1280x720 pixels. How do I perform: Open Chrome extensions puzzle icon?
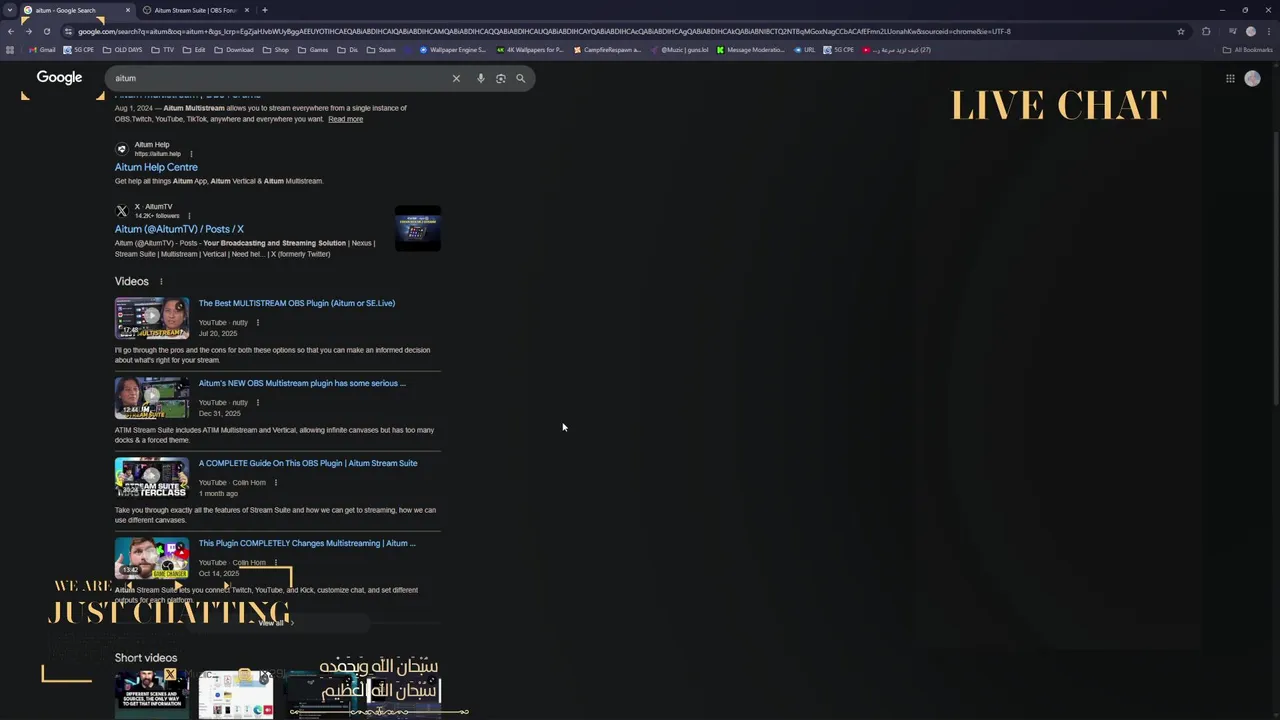point(1206,31)
